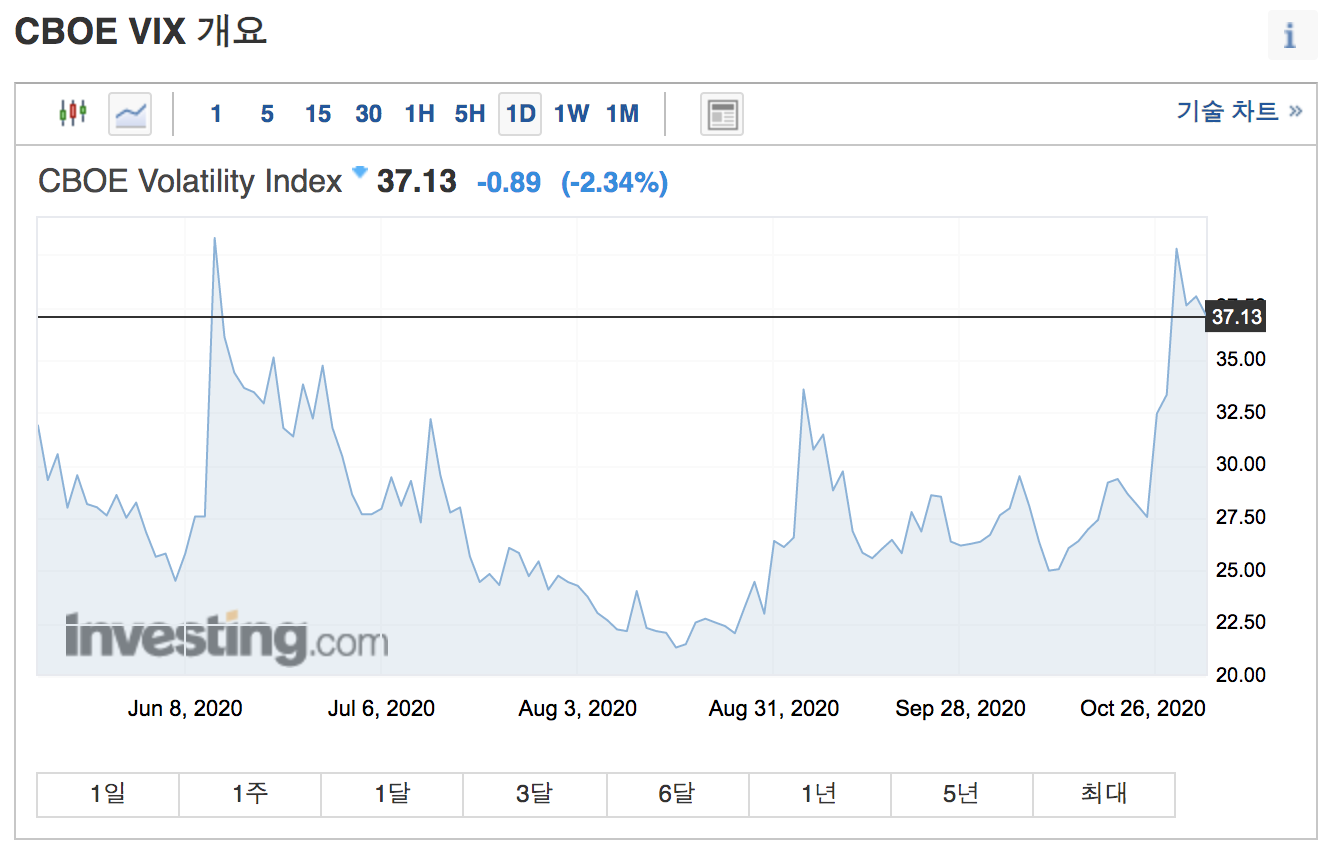Viewport: 1334px width, 856px height.
Task: Click the Sep 28, 2020 date label
Action: point(960,708)
